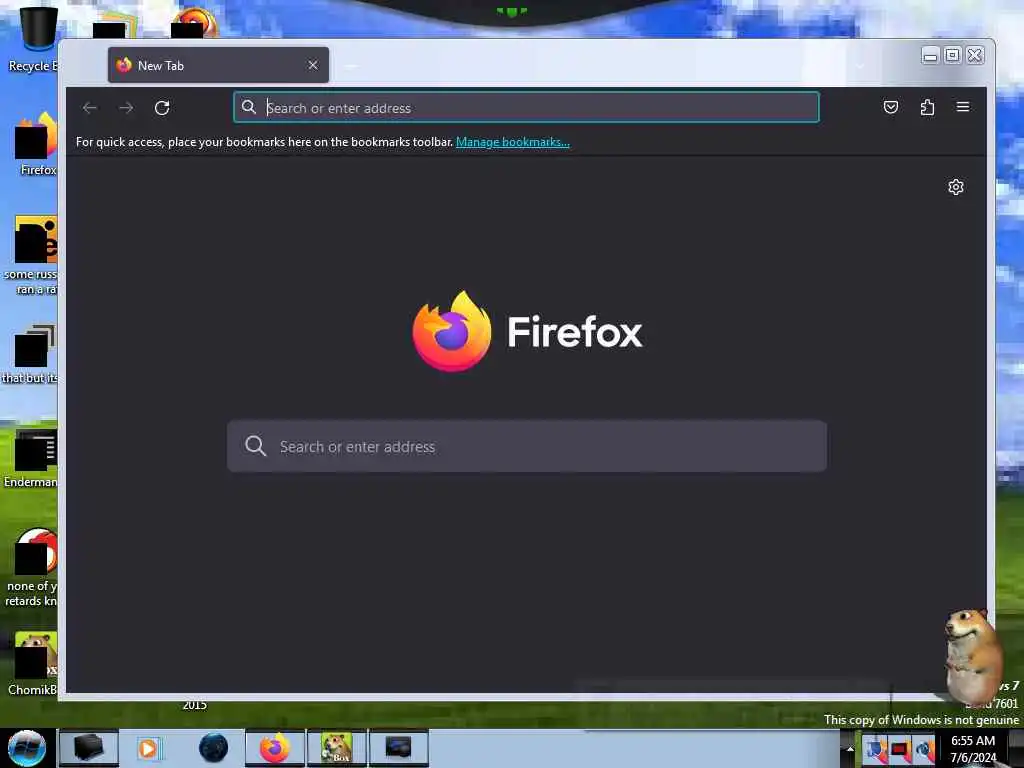Select the Firefox desktop shortcut

pos(36,144)
